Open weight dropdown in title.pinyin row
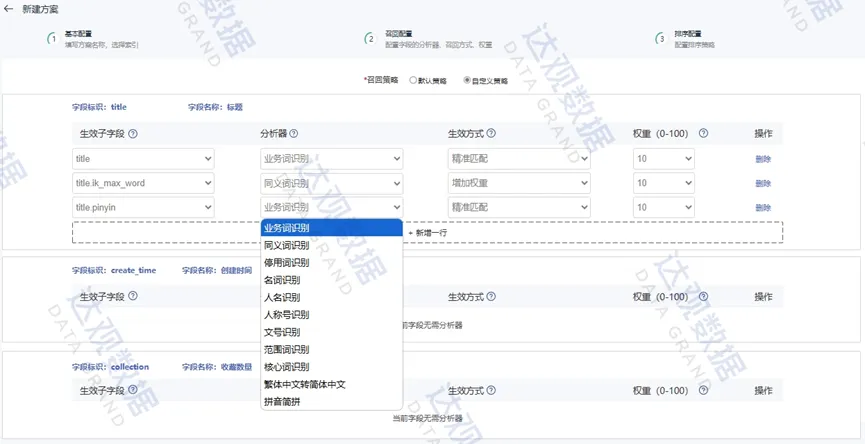Screen dimensions: 865x444 click(664, 207)
